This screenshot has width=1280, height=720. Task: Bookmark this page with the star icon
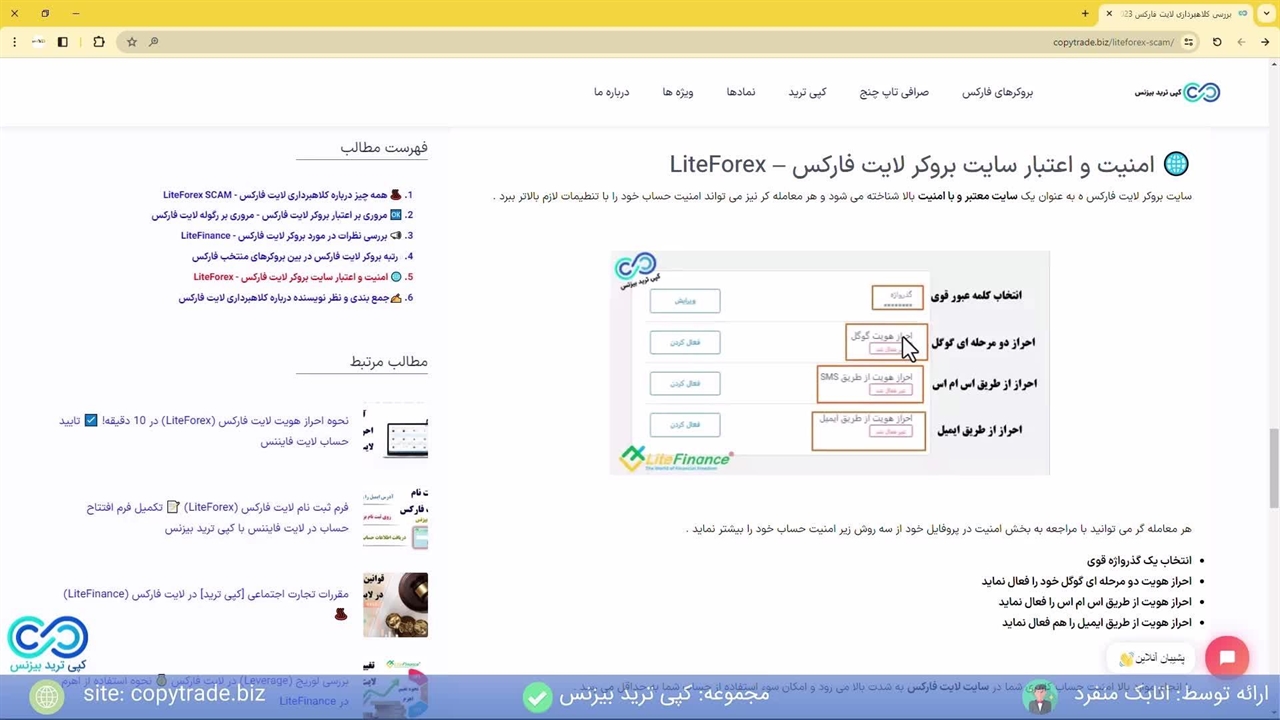coord(131,42)
